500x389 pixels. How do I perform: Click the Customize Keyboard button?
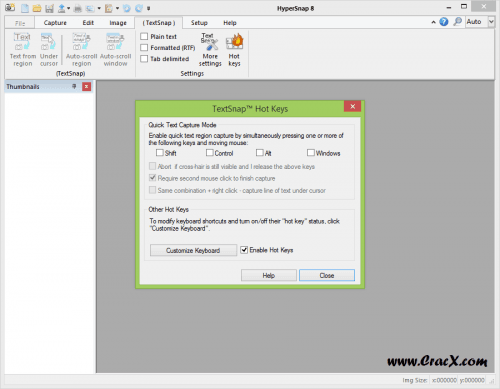pos(193,250)
